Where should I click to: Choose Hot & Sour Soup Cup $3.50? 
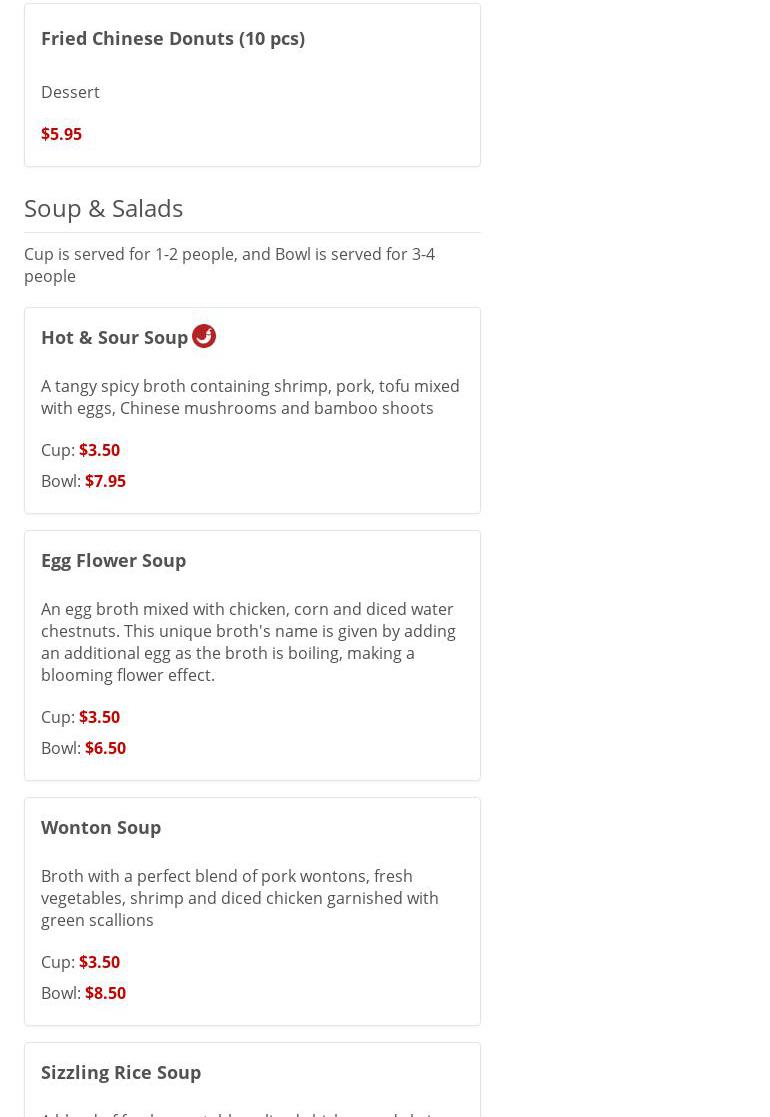tap(99, 450)
